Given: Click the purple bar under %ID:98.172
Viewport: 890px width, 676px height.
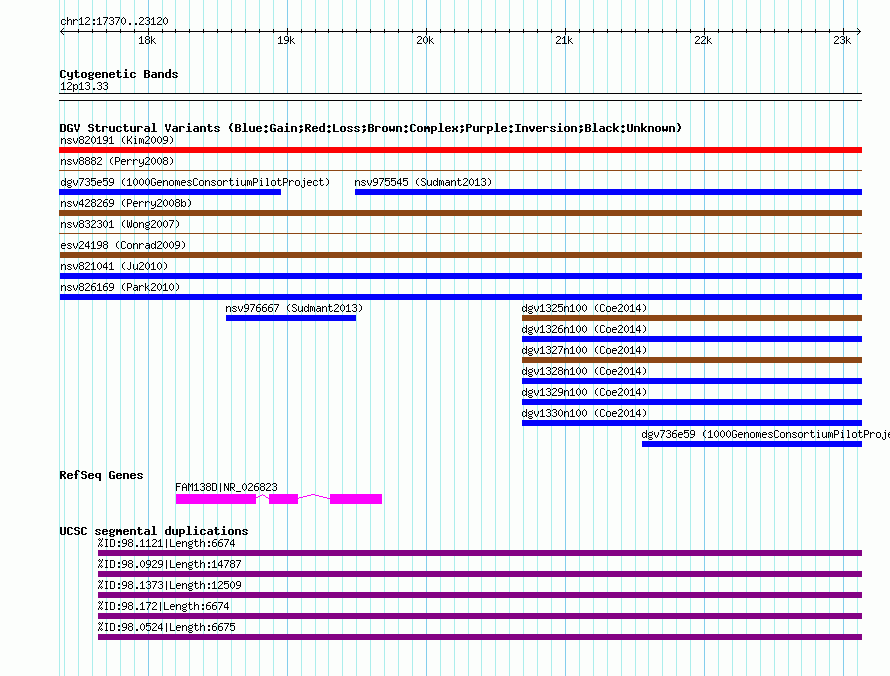Looking at the screenshot, I should click(x=480, y=616).
